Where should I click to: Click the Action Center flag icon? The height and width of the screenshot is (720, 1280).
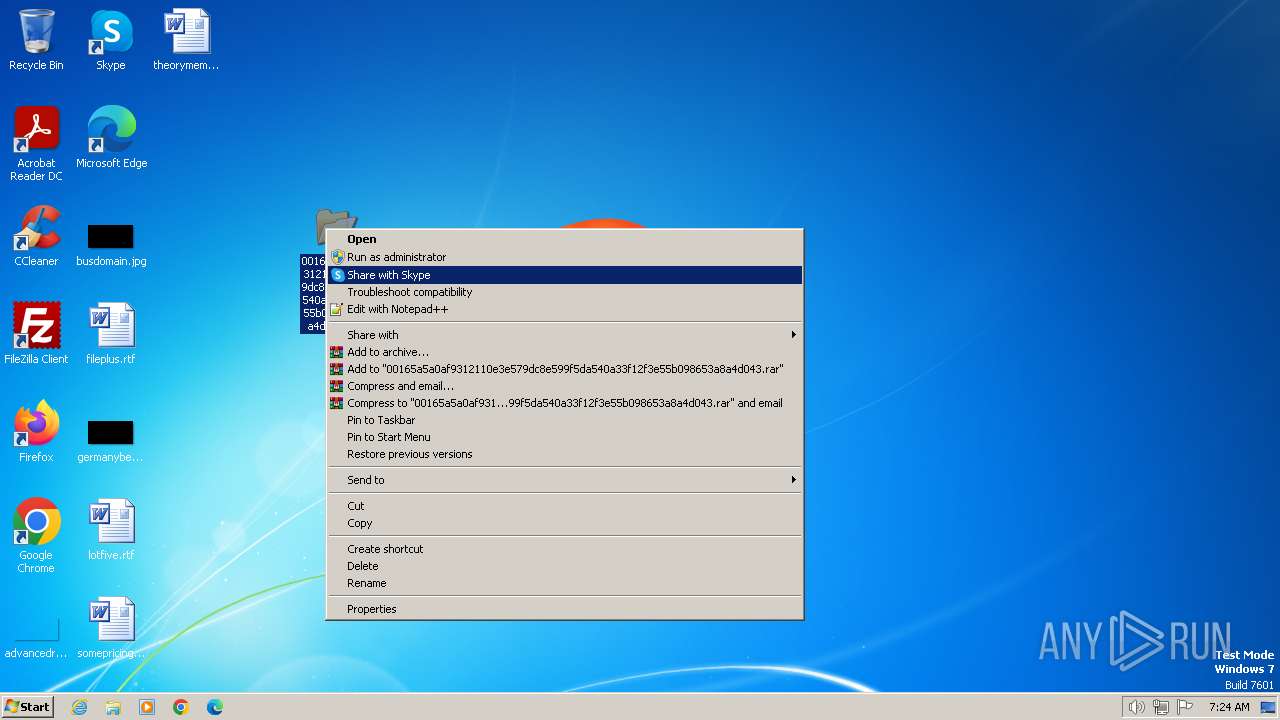[1185, 707]
